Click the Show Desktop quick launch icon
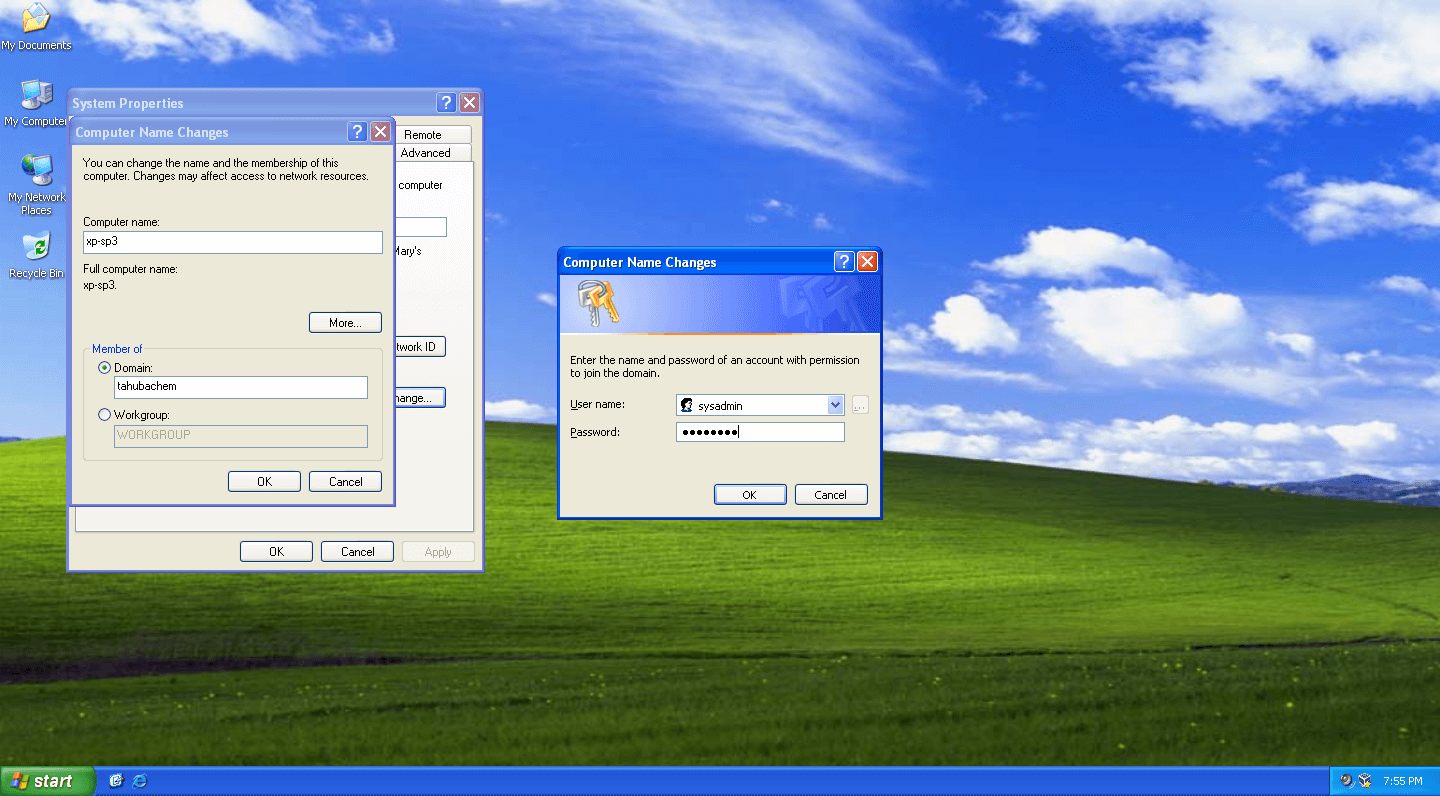Screen dimensions: 1440x796 point(116,781)
